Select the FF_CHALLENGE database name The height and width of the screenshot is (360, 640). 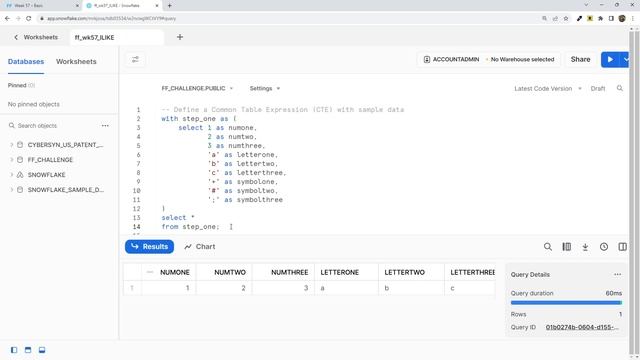(x=50, y=160)
